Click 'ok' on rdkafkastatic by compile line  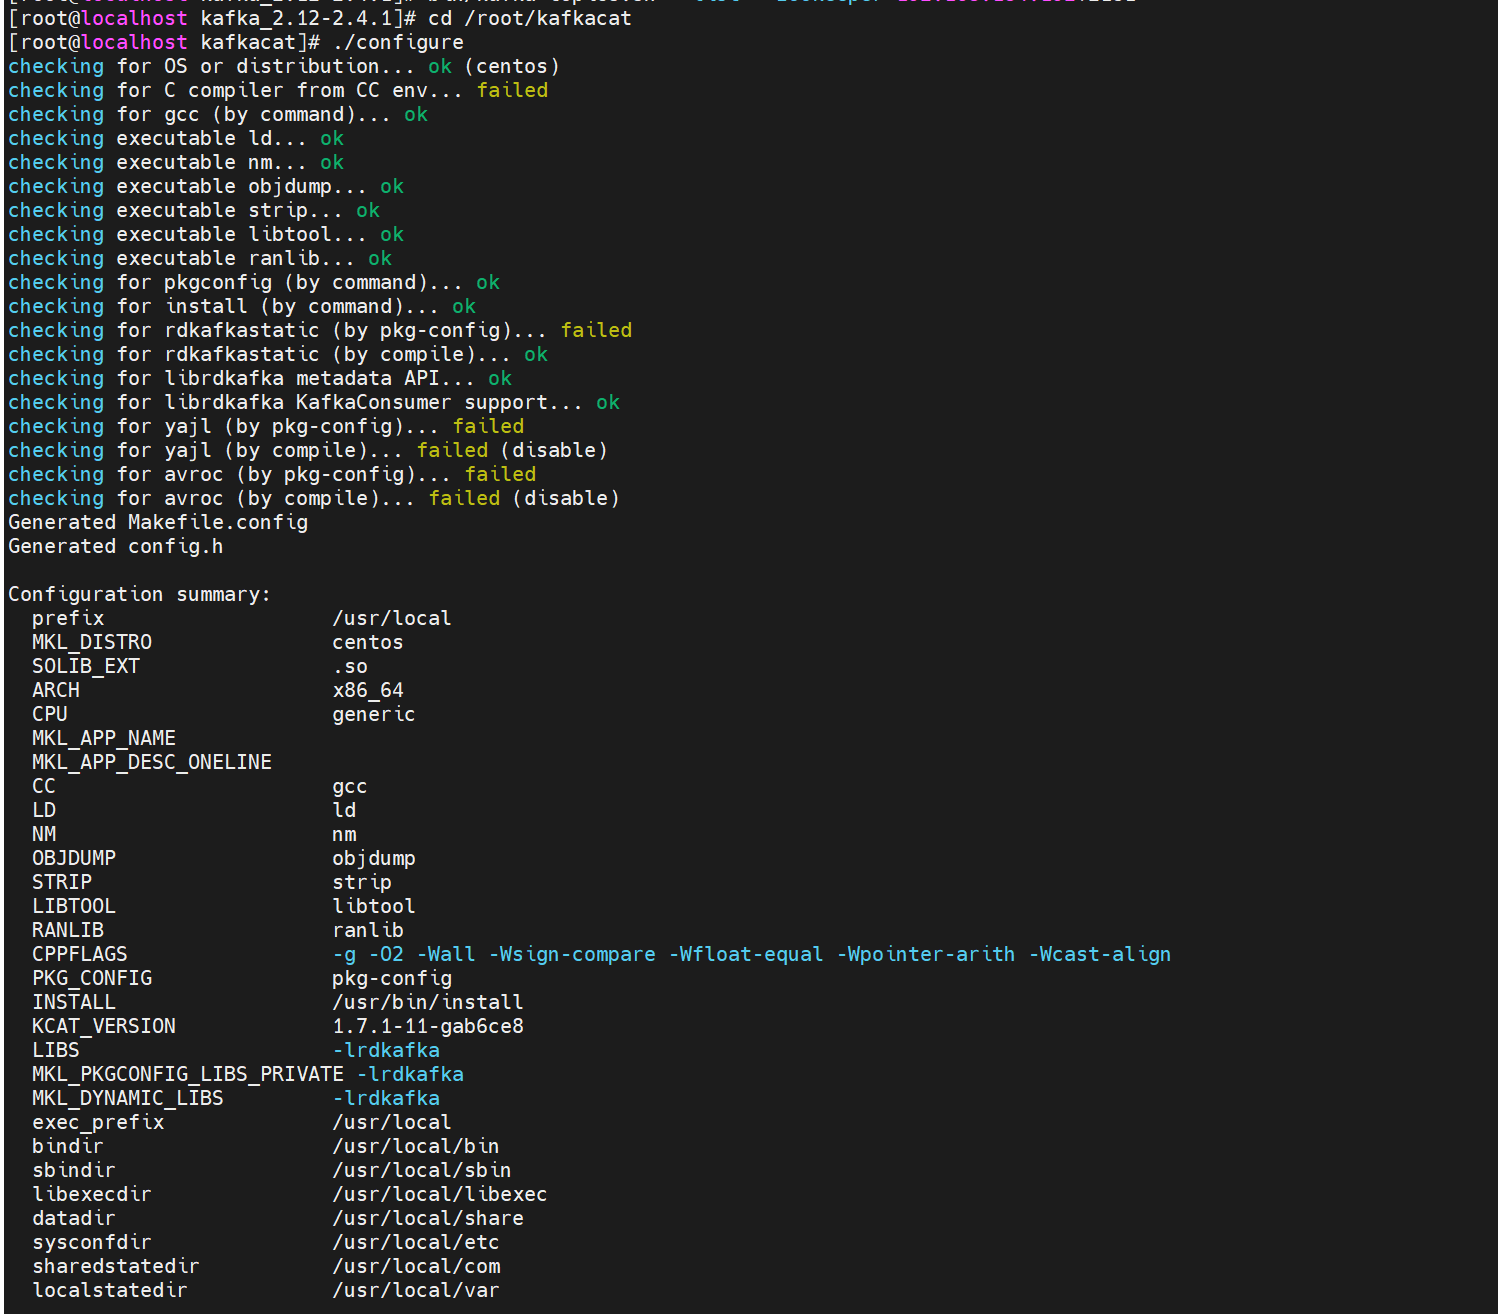coord(536,354)
